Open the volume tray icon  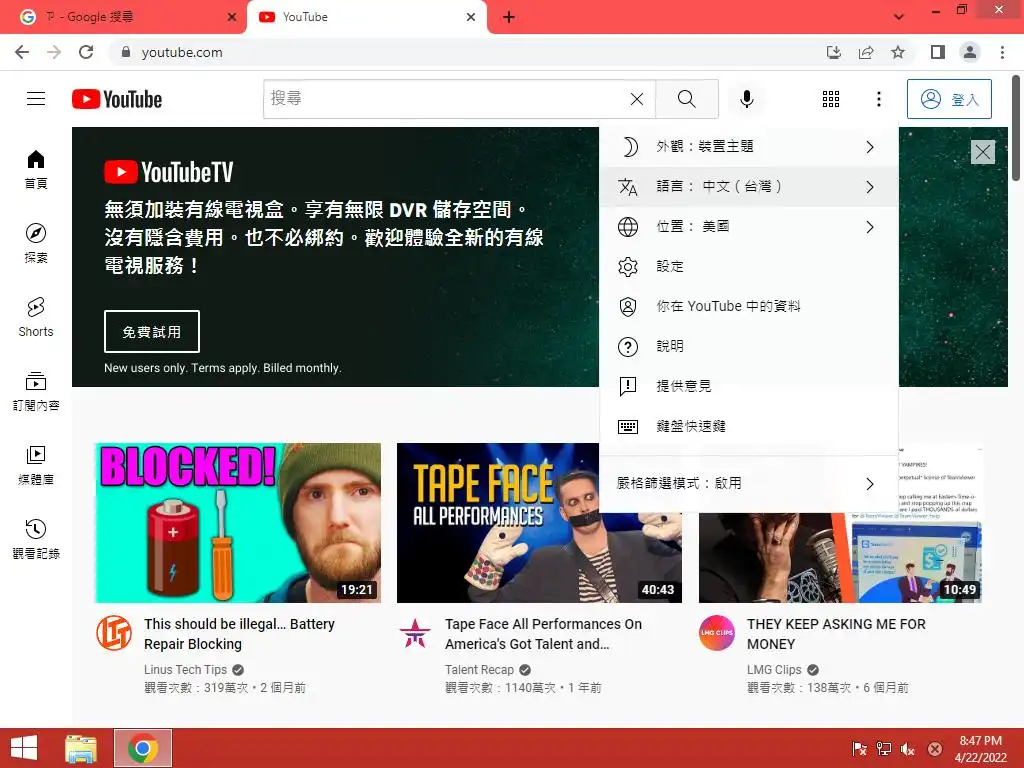908,749
